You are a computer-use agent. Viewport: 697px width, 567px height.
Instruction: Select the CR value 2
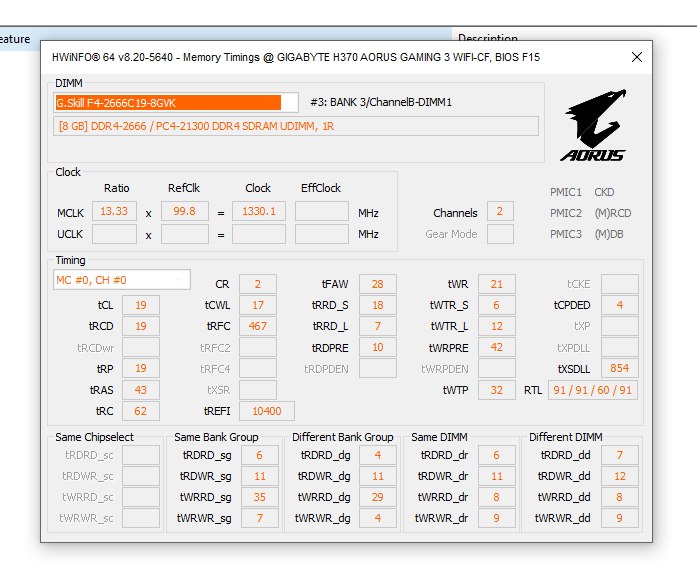[x=258, y=284]
